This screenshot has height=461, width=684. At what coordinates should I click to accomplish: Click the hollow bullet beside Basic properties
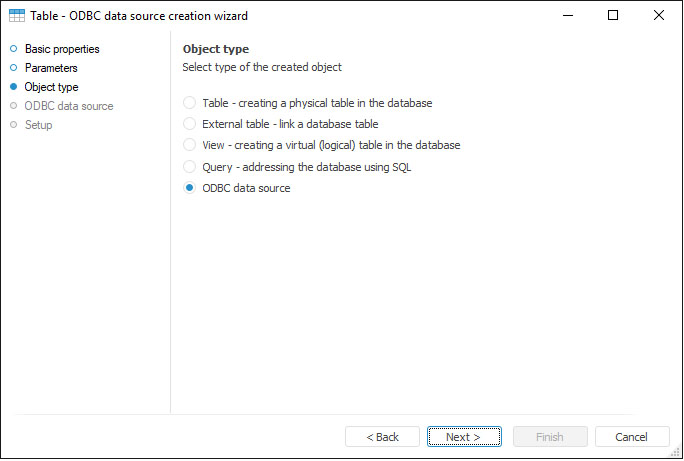(x=13, y=49)
